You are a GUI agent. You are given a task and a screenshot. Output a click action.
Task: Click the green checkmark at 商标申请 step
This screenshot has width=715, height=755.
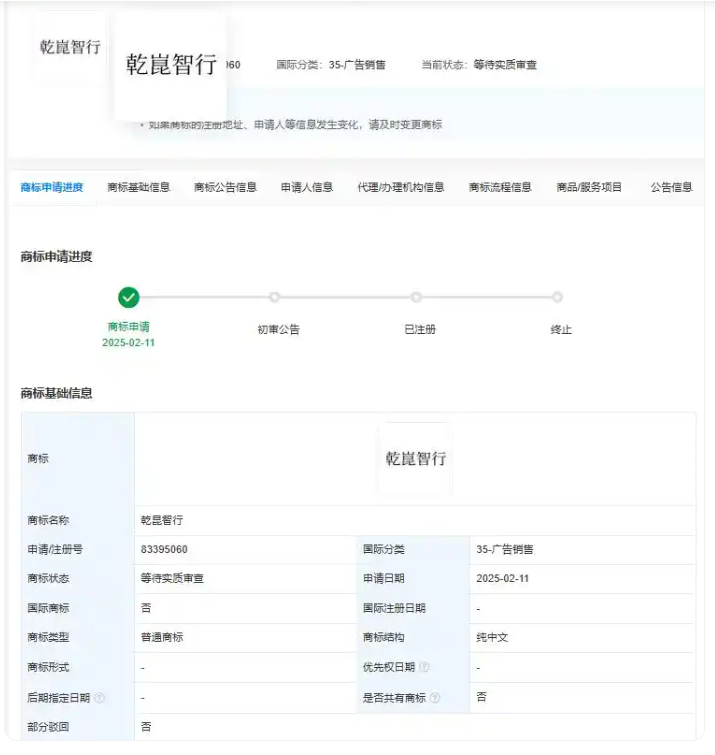pos(129,297)
